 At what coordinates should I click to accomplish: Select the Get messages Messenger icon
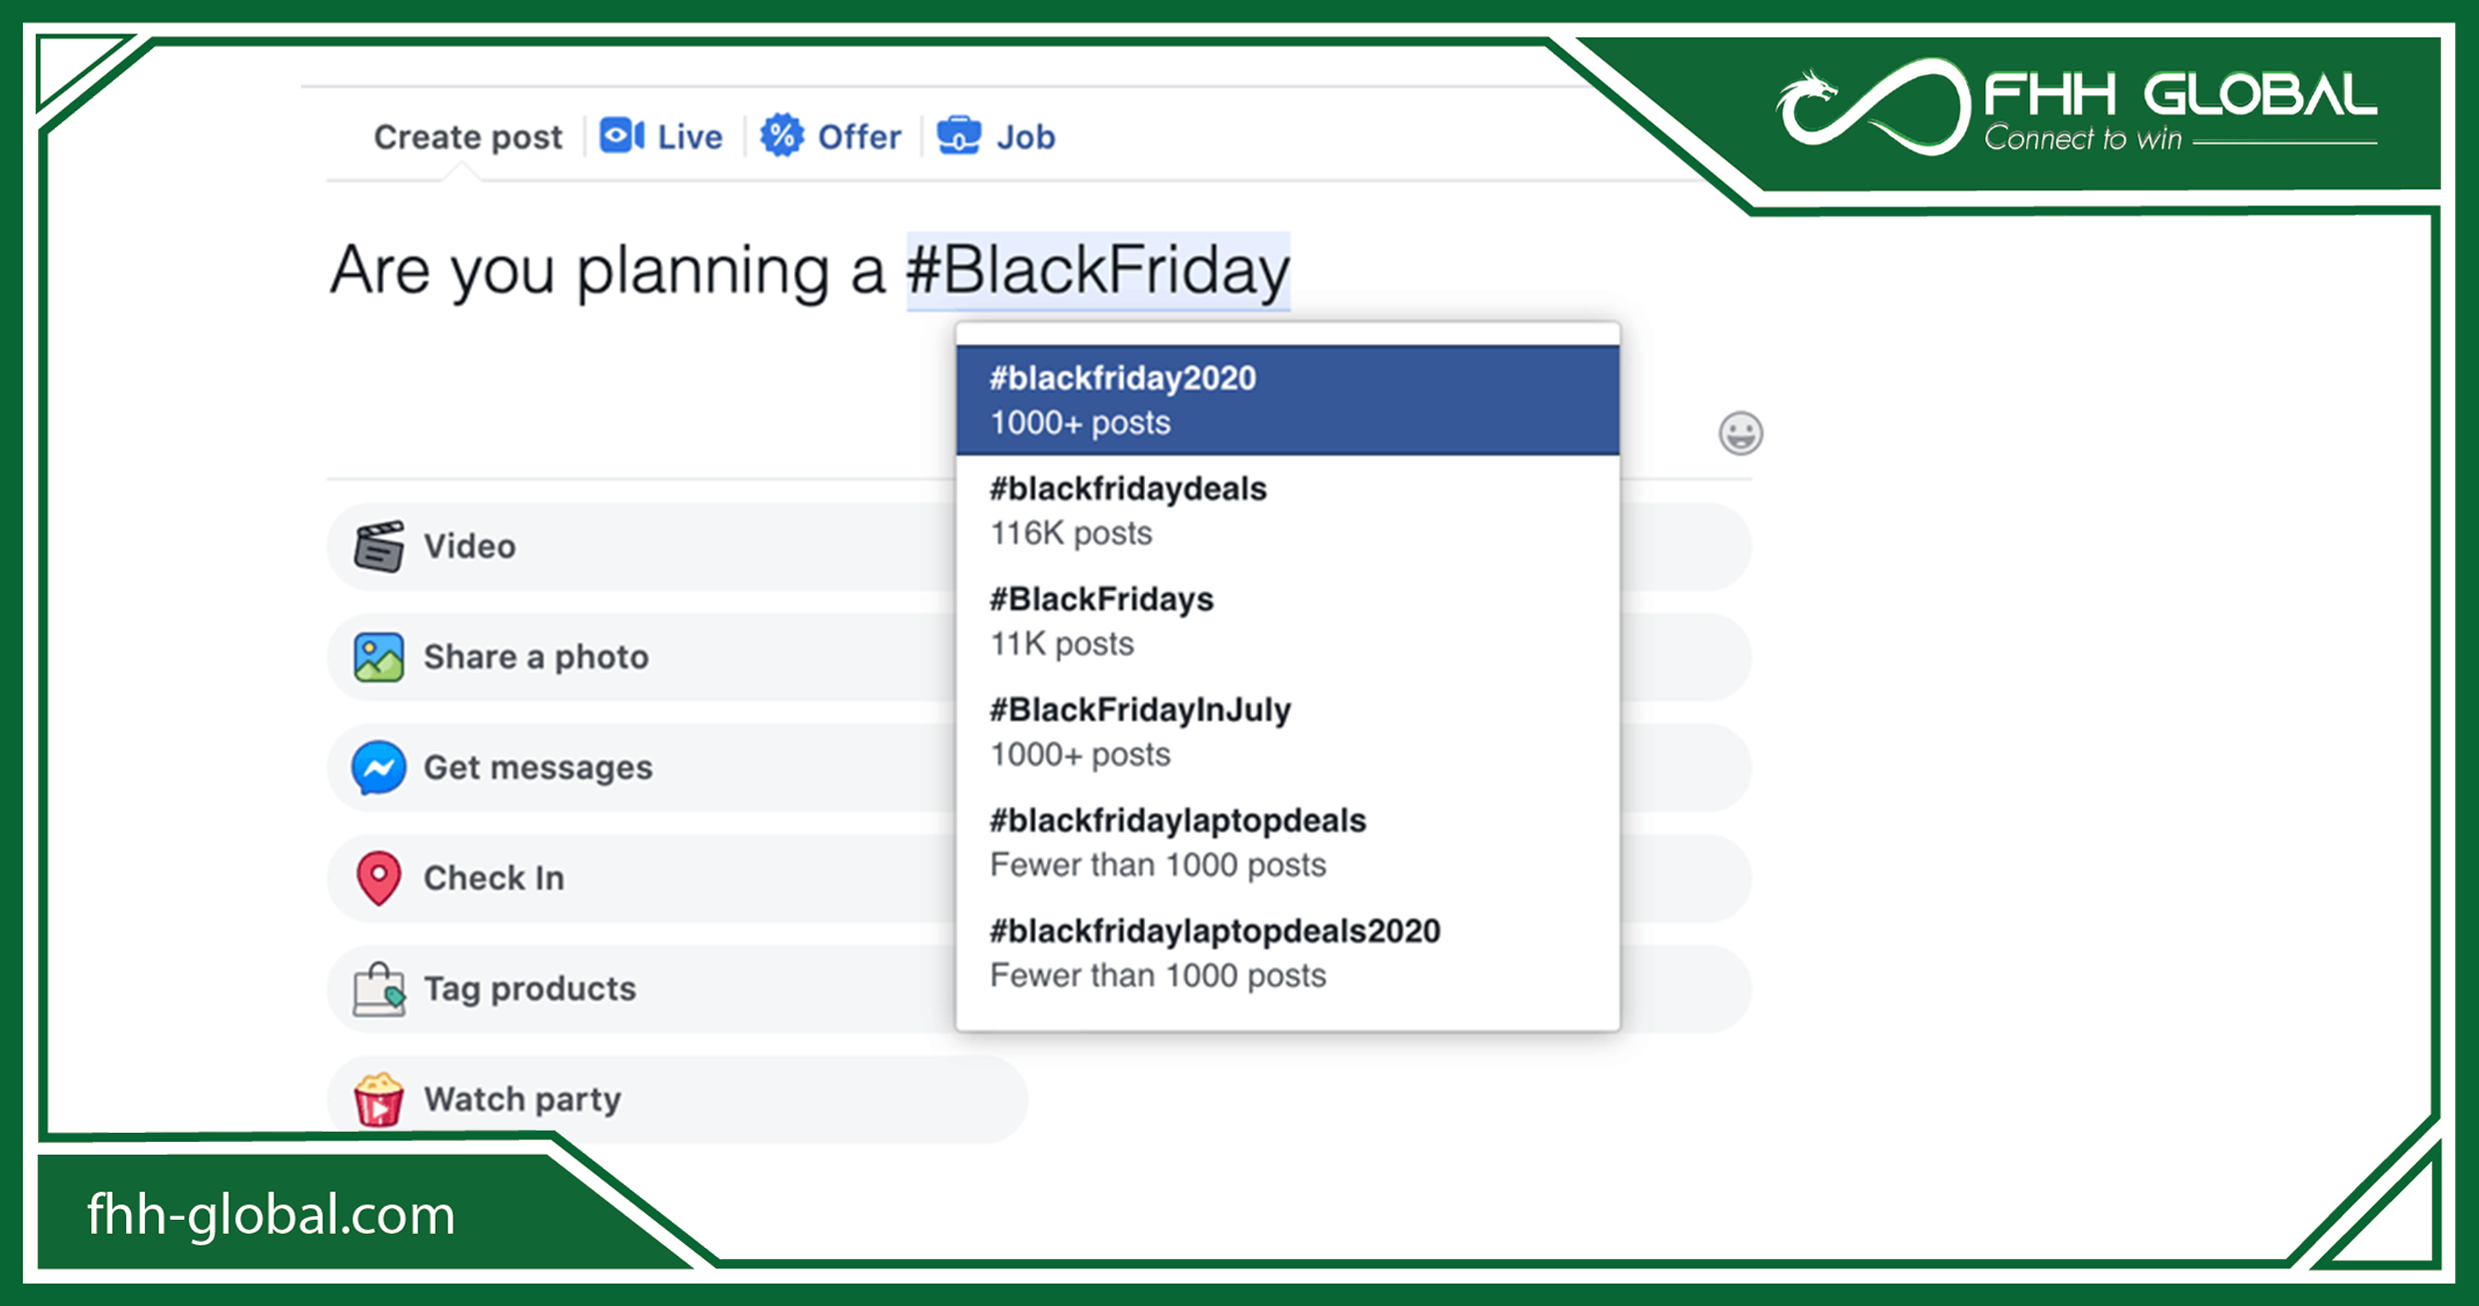click(x=378, y=768)
